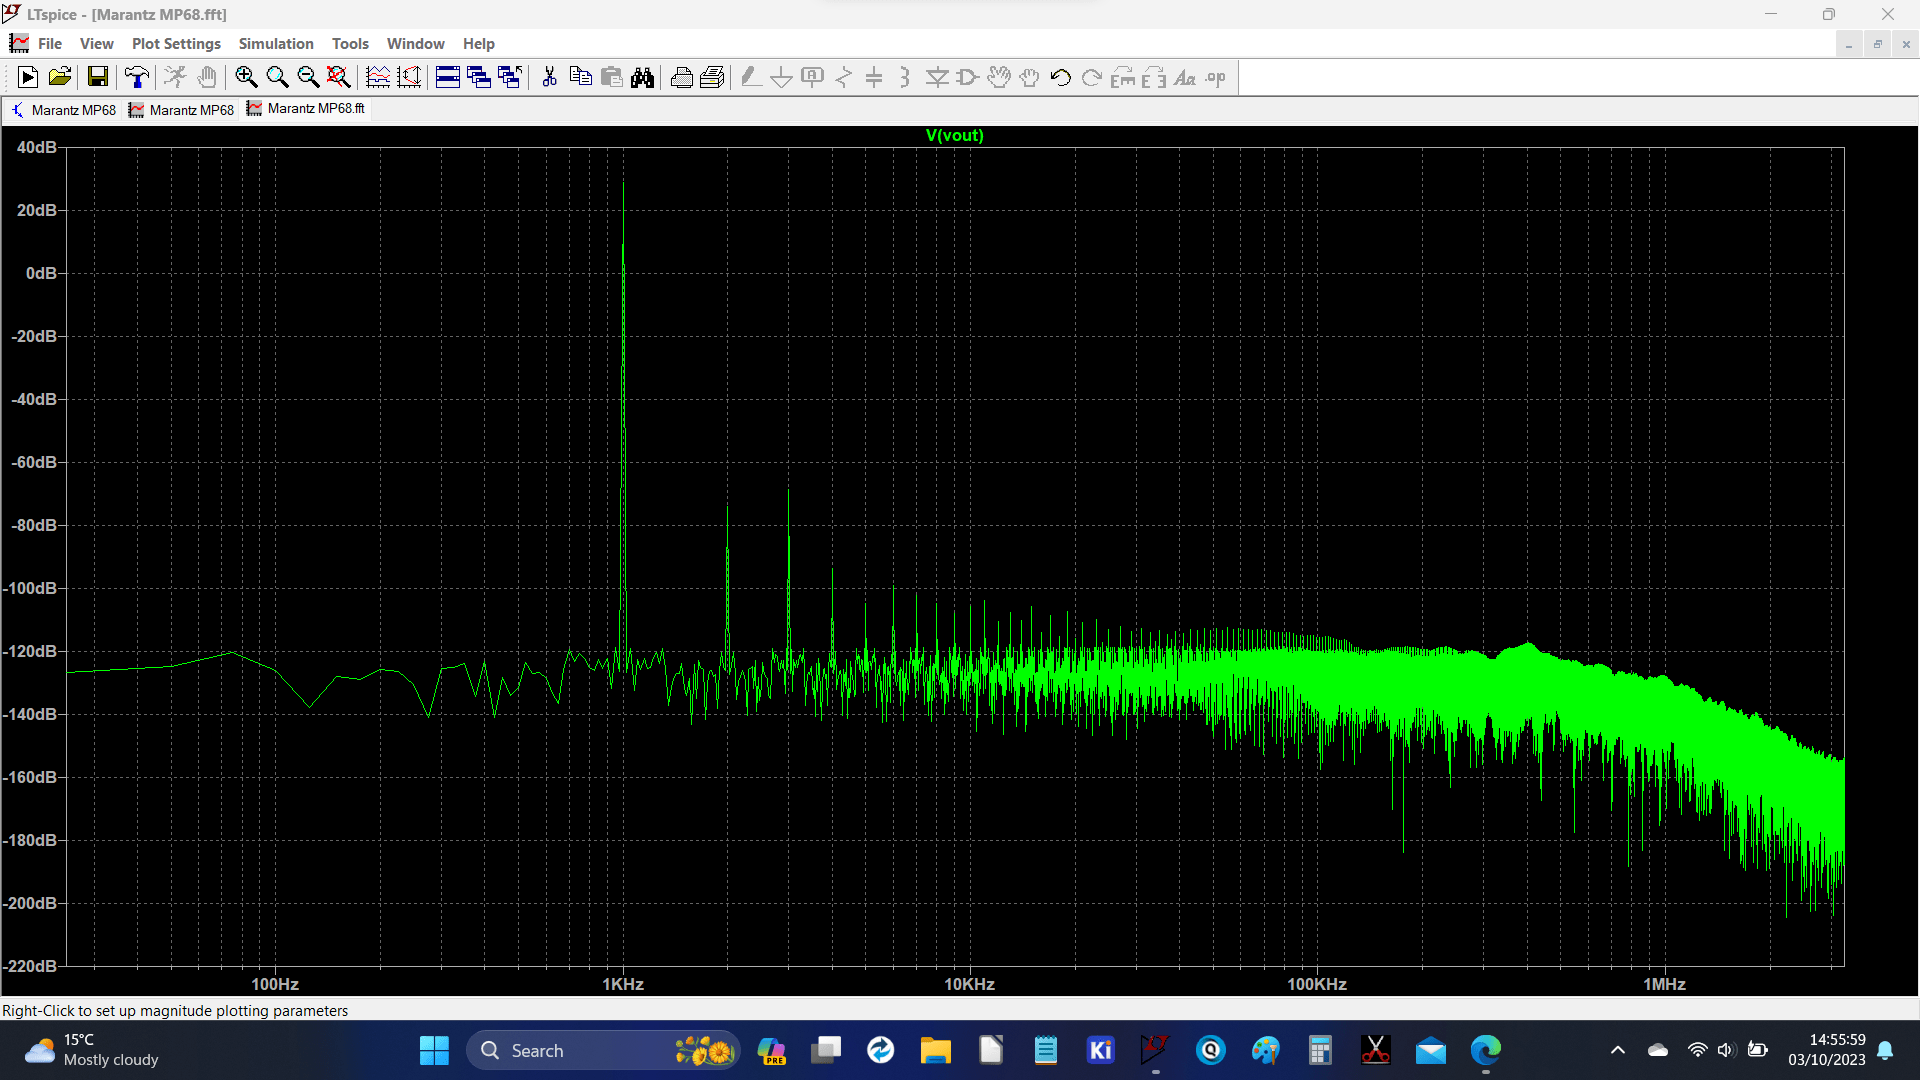The width and height of the screenshot is (1920, 1080).
Task: Open Microsoft Edge from the taskbar
Action: pyautogui.click(x=1486, y=1051)
